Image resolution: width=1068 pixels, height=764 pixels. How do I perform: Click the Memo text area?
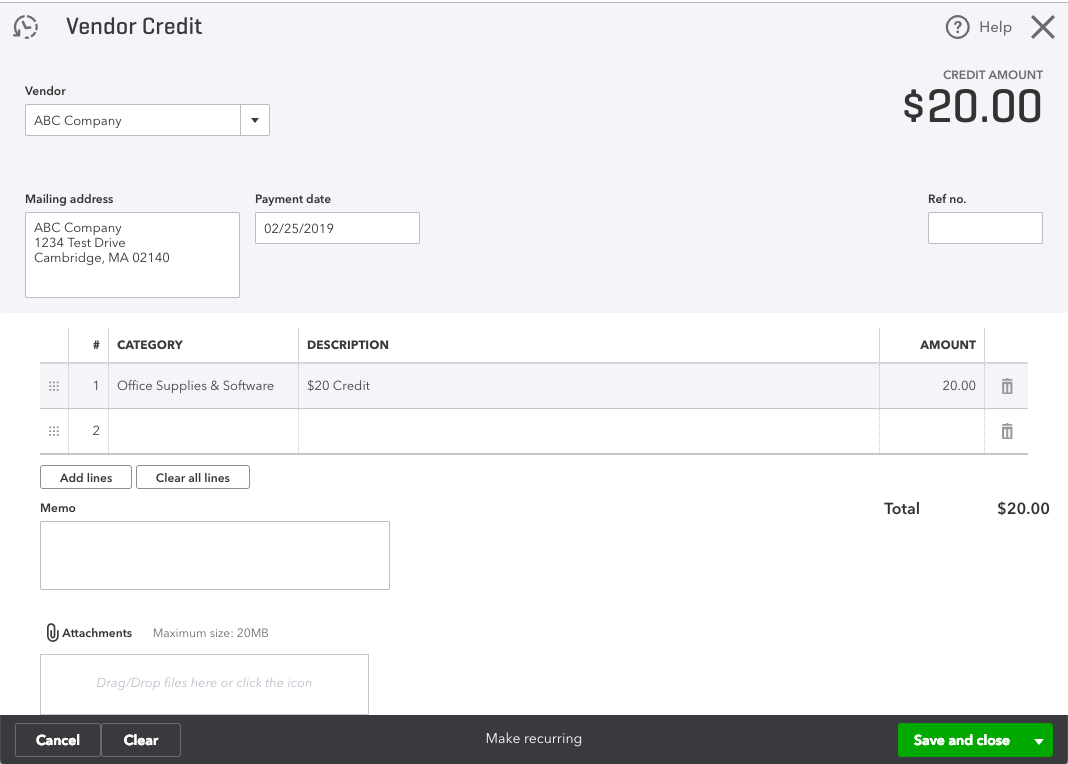[x=215, y=556]
